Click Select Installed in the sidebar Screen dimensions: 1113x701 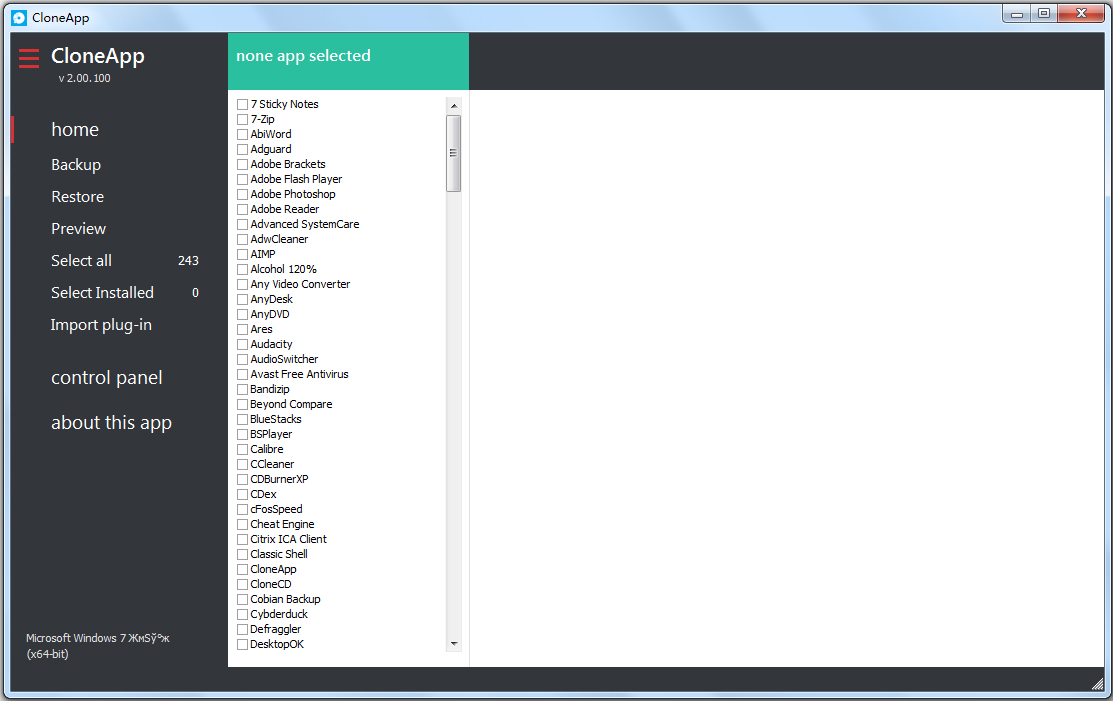pos(102,292)
